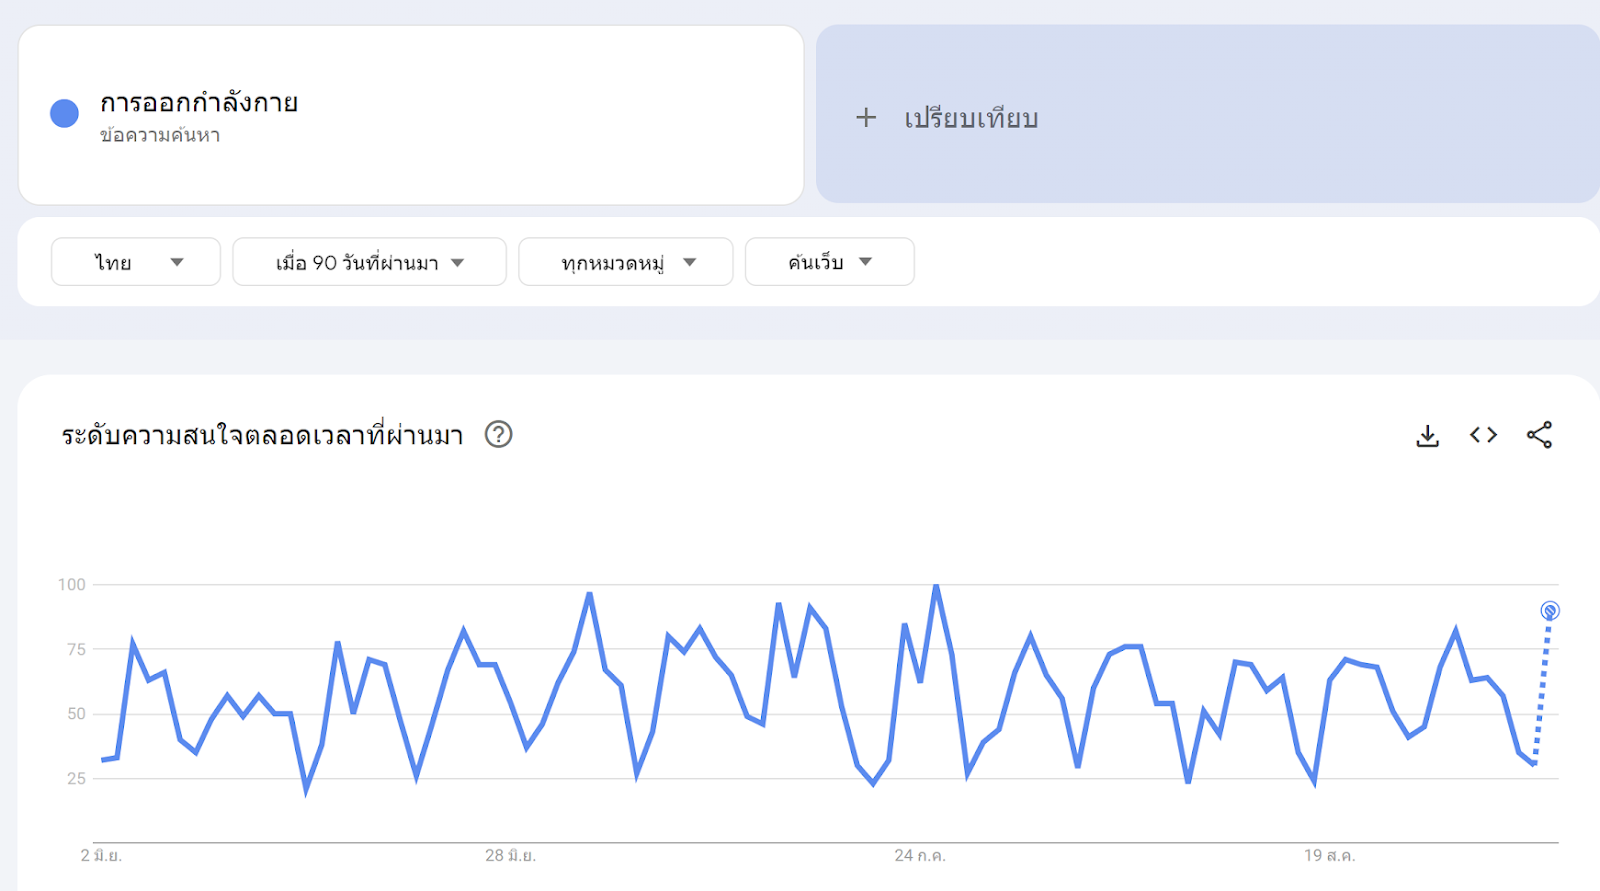Viewport: 1600px width, 891px height.
Task: Click the 28 มิ.ย. axis label
Action: [x=510, y=856]
